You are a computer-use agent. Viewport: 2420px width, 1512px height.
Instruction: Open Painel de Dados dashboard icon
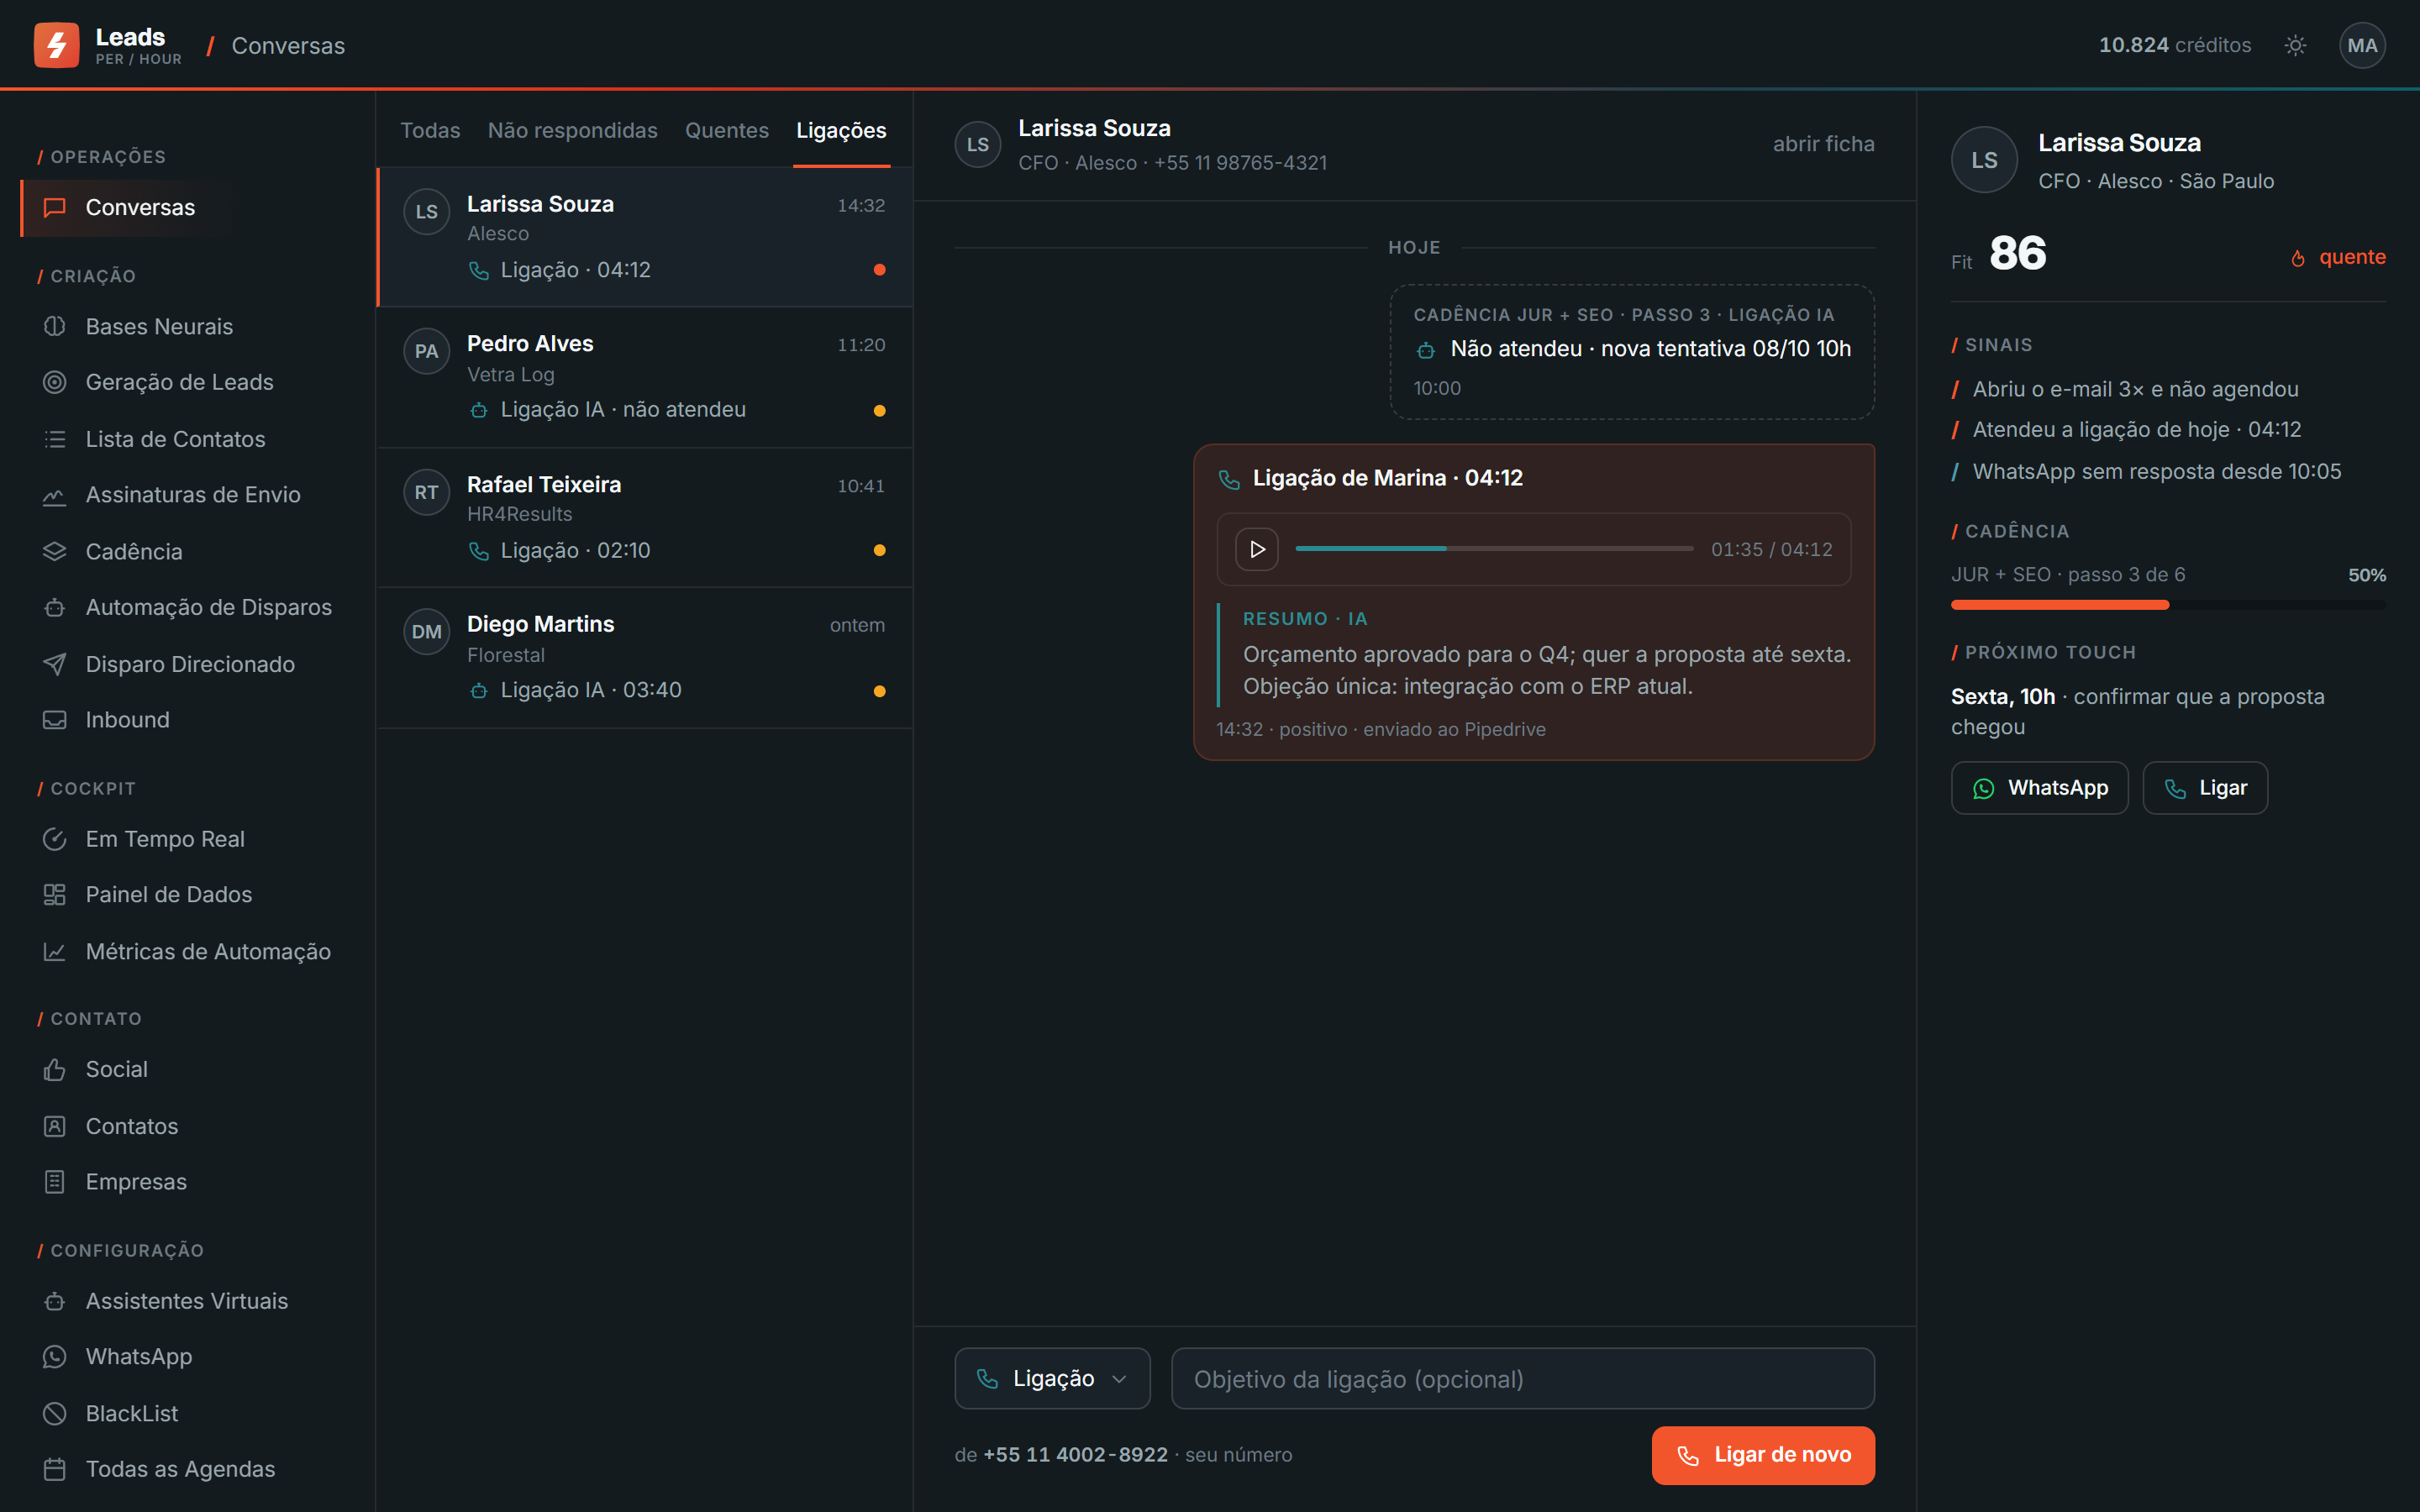(55, 894)
